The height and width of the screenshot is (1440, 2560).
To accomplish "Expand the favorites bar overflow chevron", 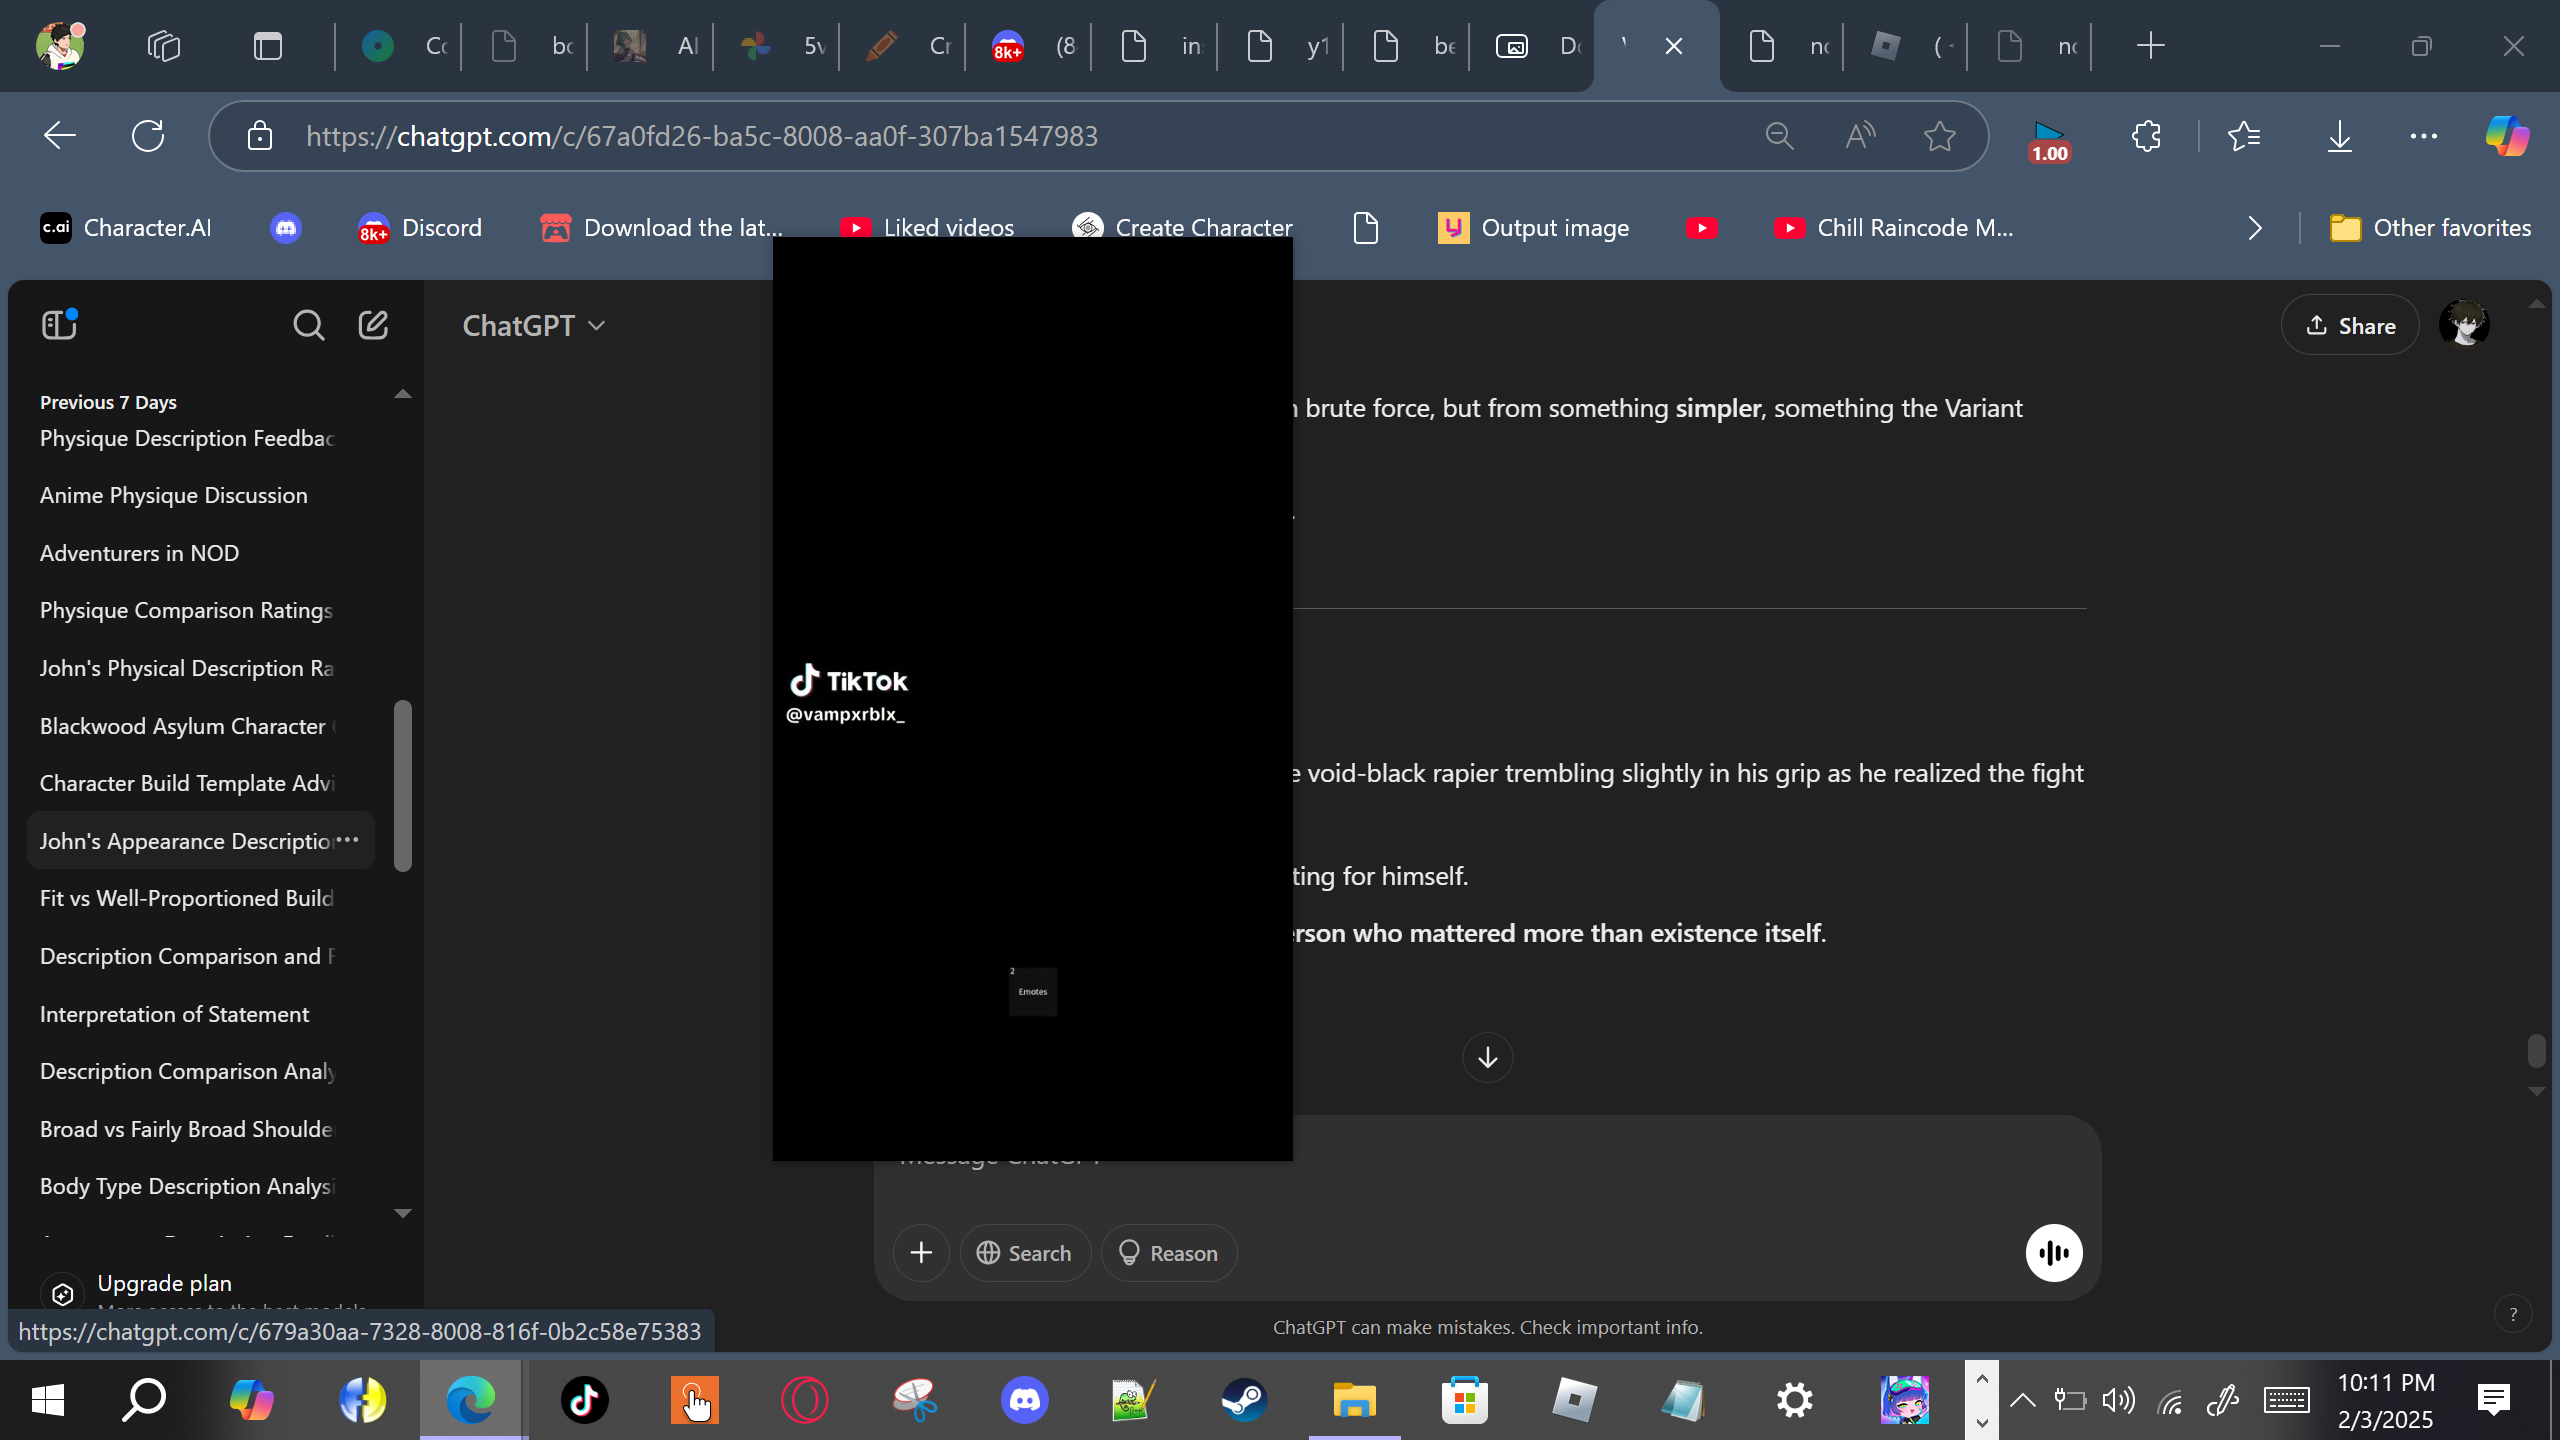I will click(x=2255, y=228).
